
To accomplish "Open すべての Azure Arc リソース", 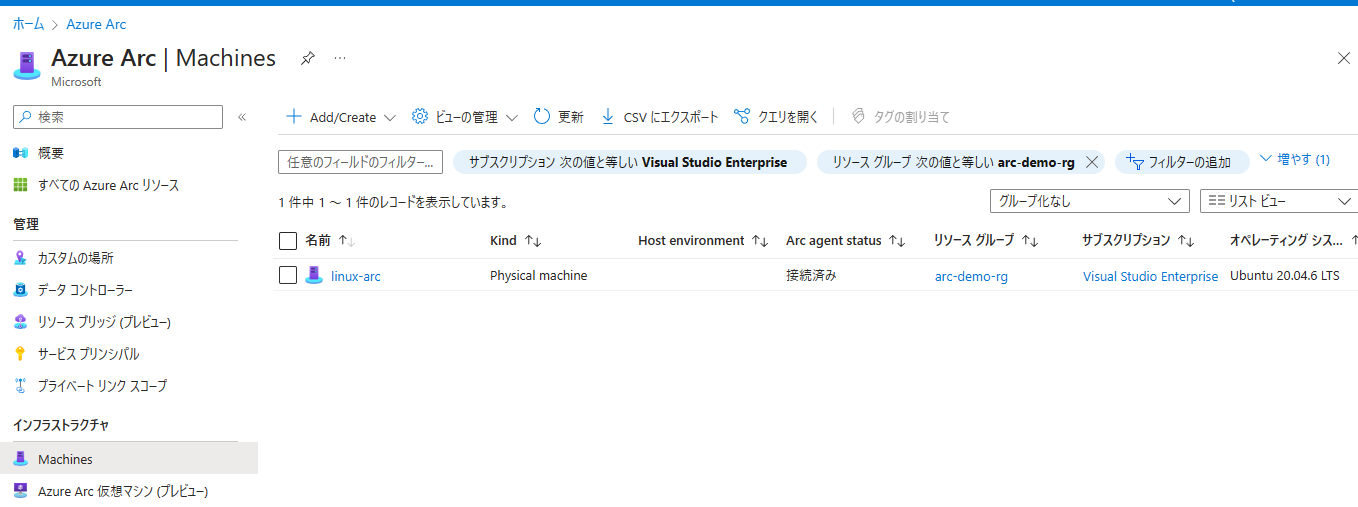I will 109,185.
